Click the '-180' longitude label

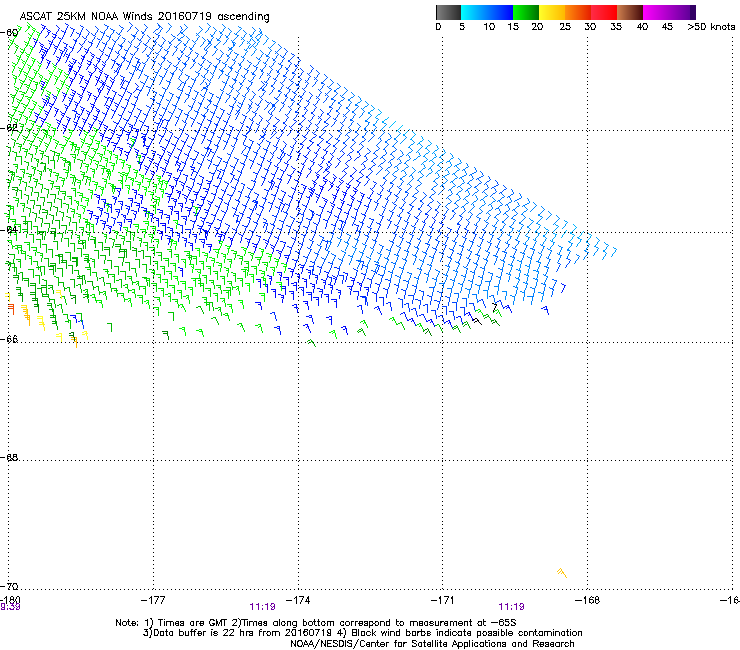(x=9, y=600)
